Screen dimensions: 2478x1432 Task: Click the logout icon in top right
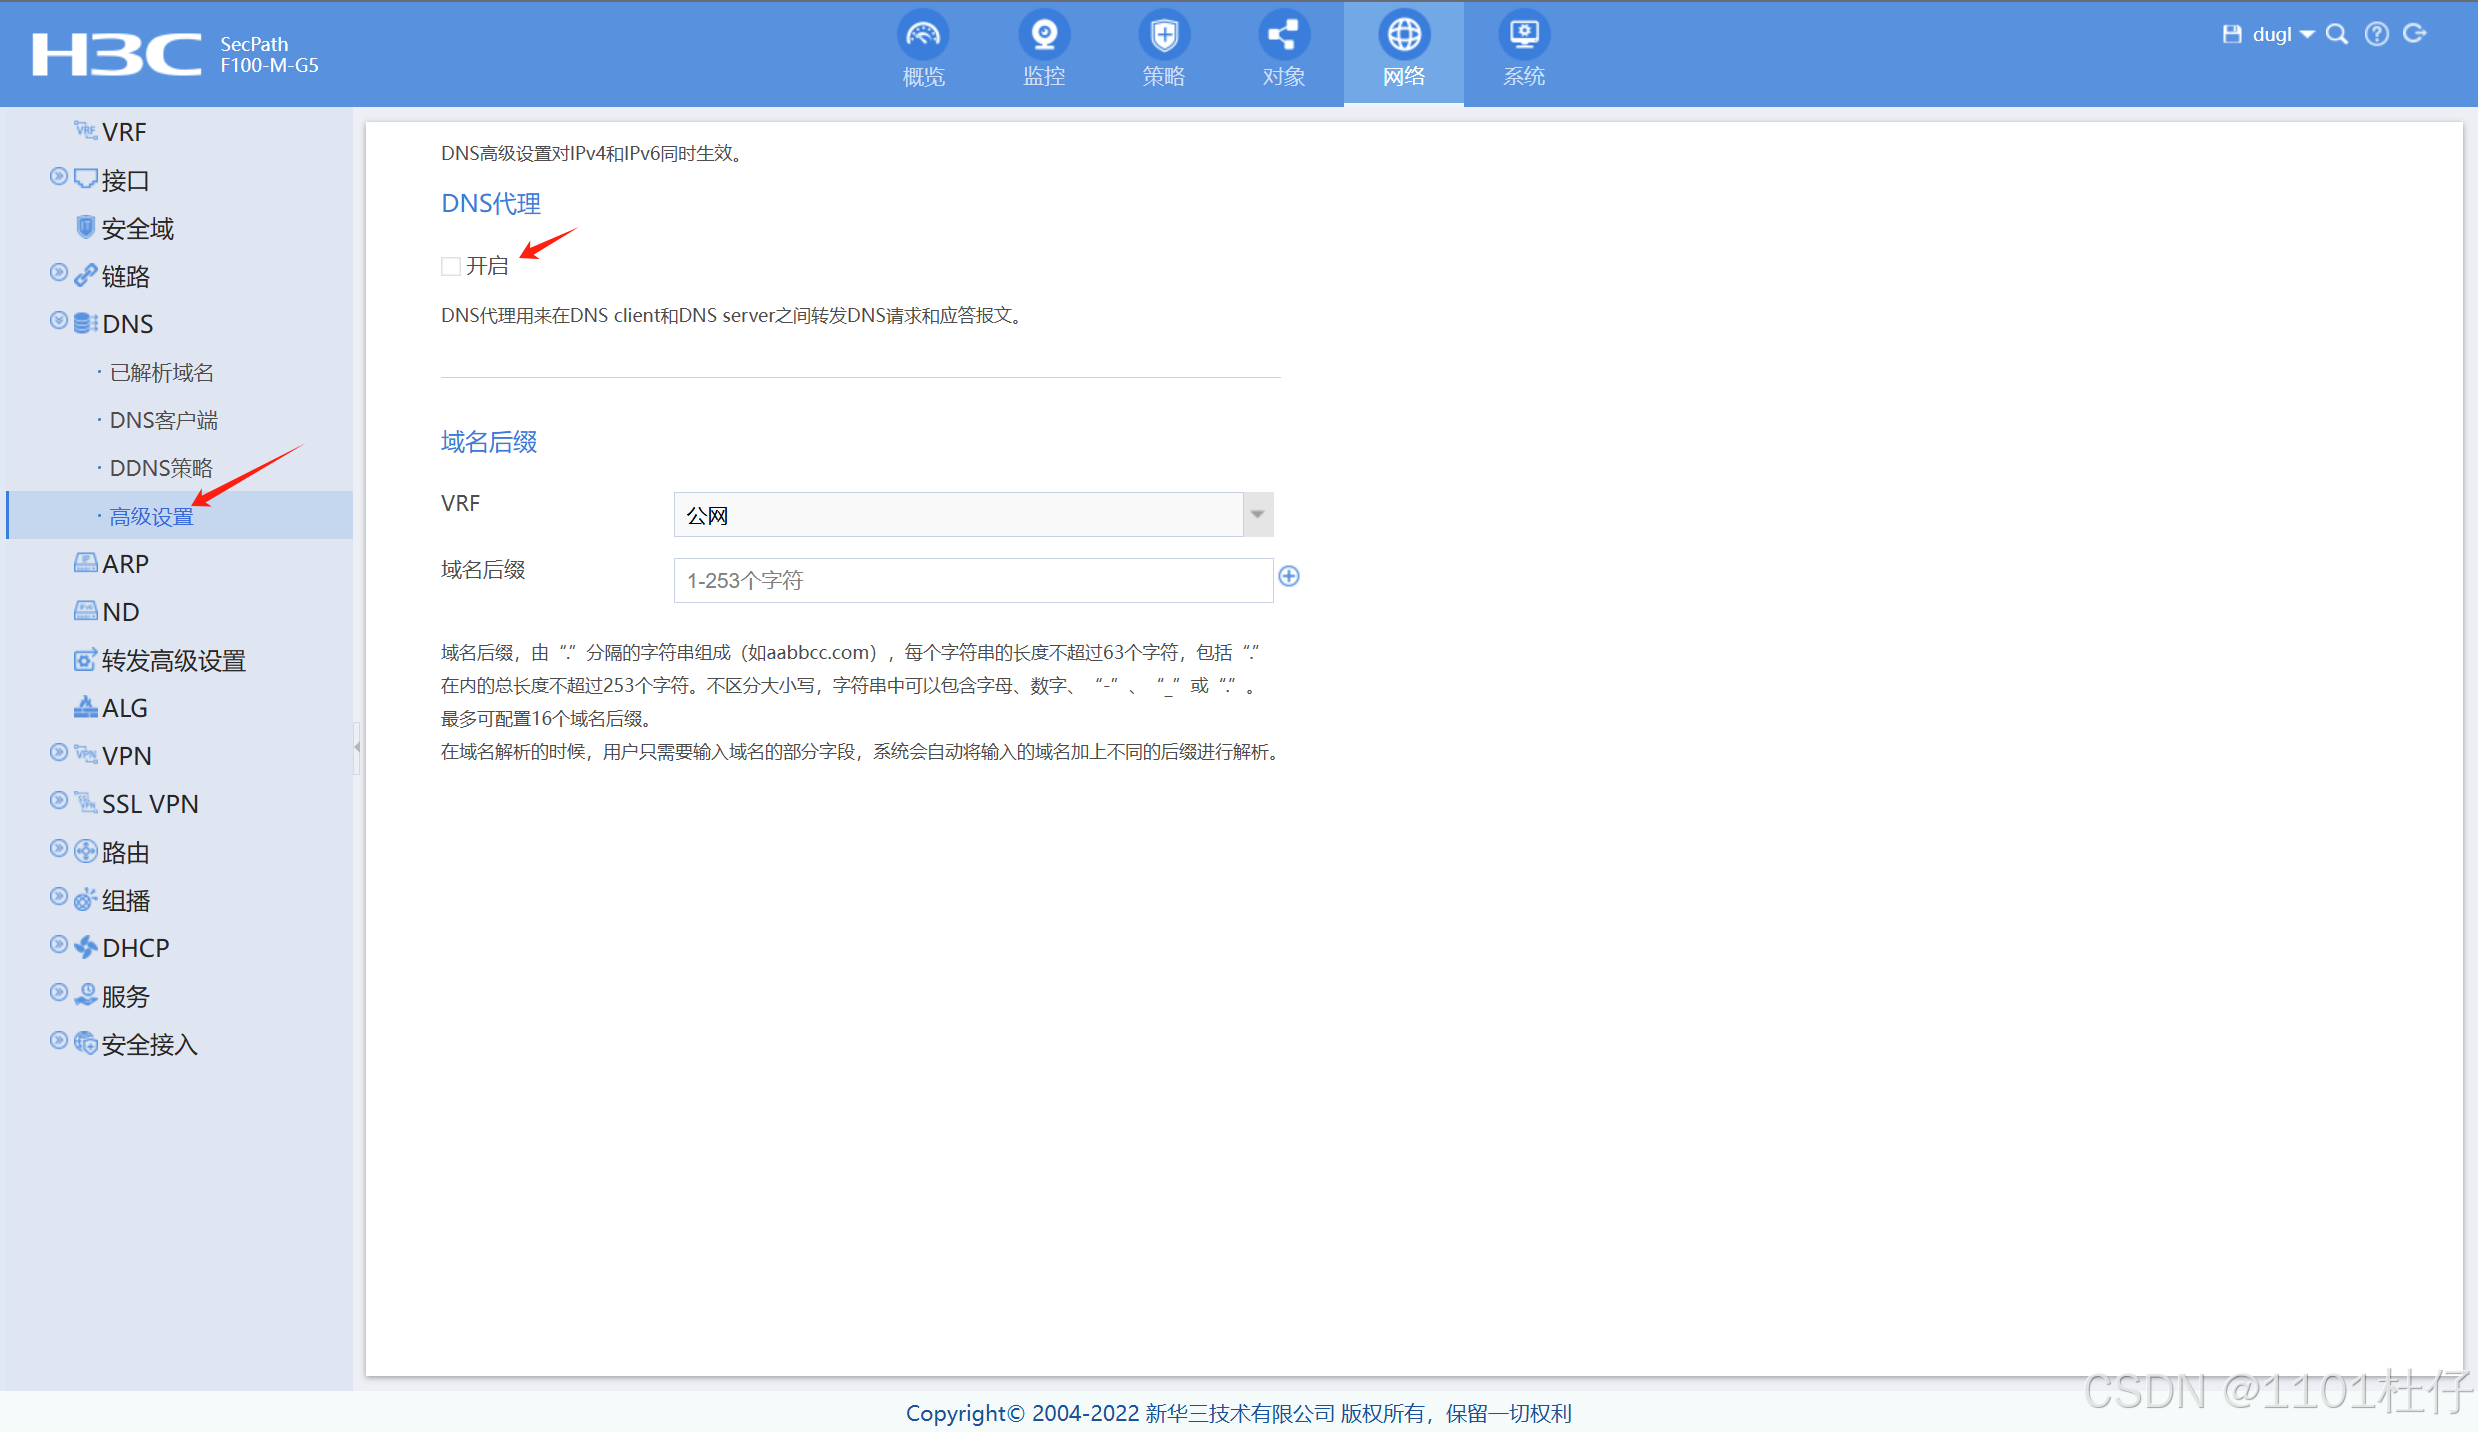pyautogui.click(x=2415, y=34)
